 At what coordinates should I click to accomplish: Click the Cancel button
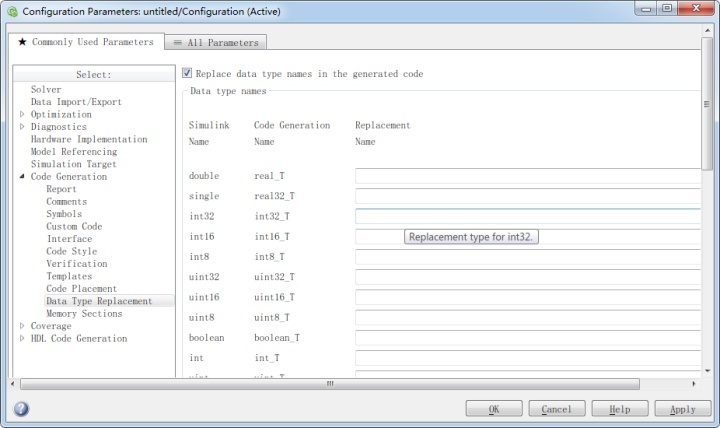557,409
